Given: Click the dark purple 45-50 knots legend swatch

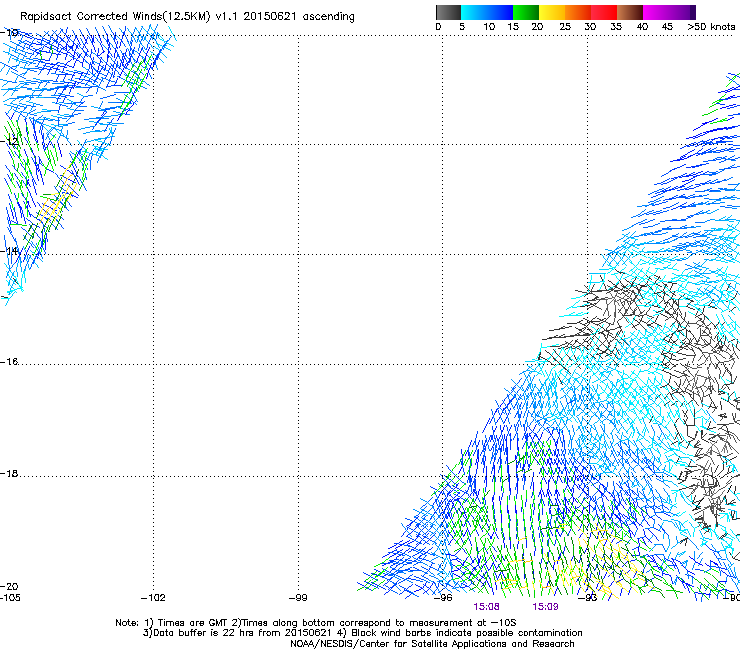Looking at the screenshot, I should [x=682, y=12].
